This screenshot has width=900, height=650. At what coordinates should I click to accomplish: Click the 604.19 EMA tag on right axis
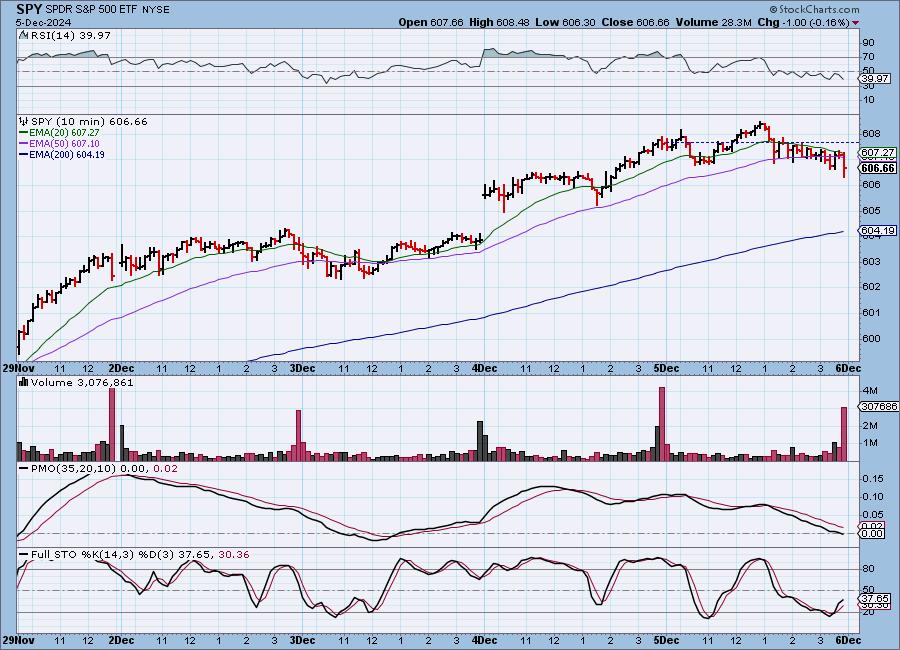tap(878, 230)
